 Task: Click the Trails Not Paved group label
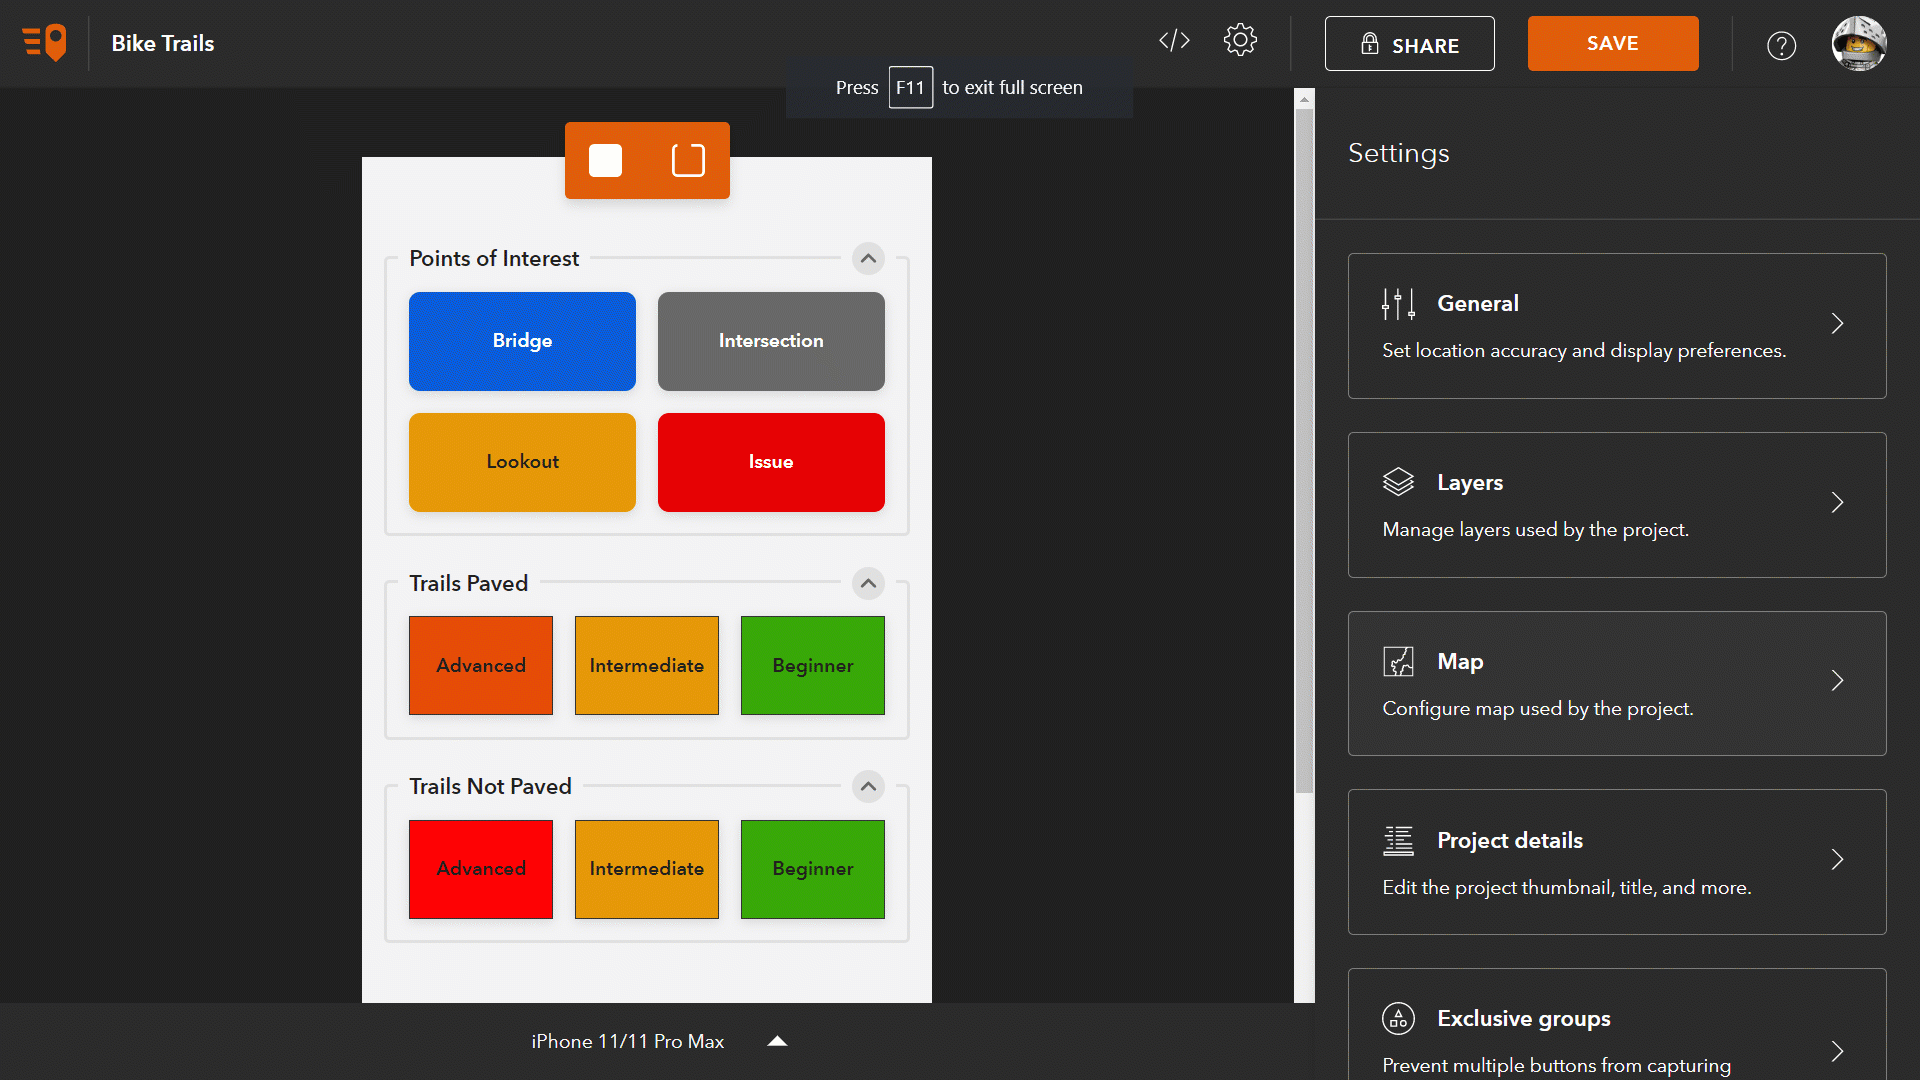pos(490,787)
